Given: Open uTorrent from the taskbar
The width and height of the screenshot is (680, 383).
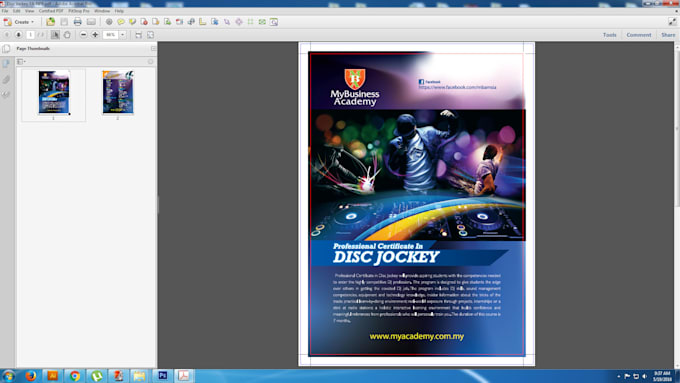Looking at the screenshot, I should 96,376.
